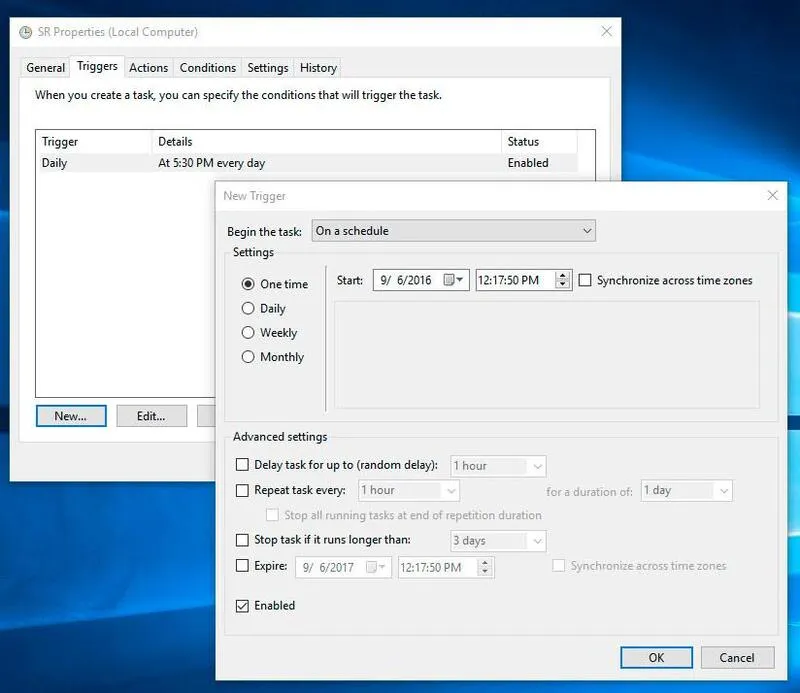Check Delay task for up to option
This screenshot has width=800, height=693.
242,465
